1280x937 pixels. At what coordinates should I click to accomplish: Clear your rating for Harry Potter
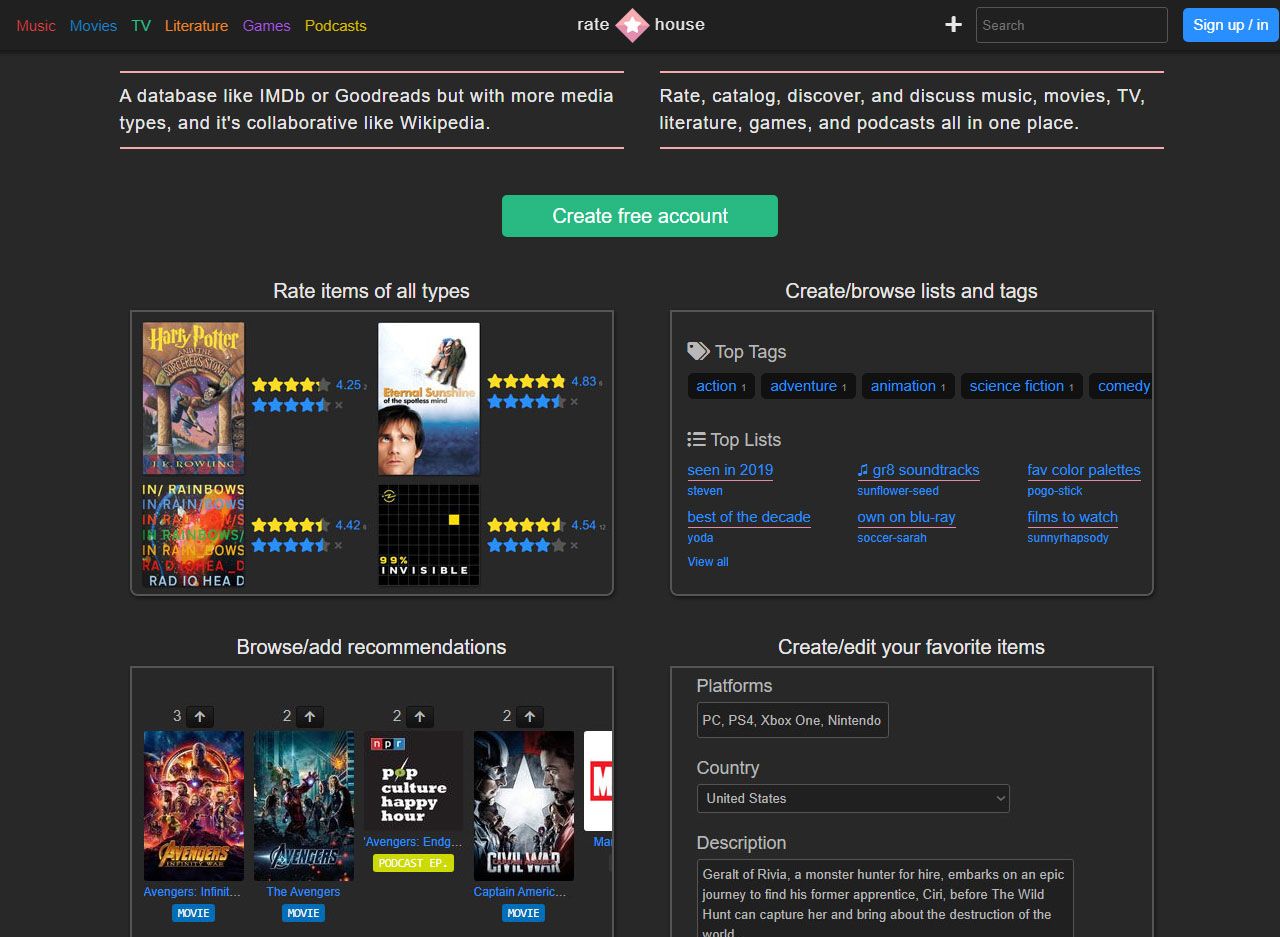click(338, 406)
